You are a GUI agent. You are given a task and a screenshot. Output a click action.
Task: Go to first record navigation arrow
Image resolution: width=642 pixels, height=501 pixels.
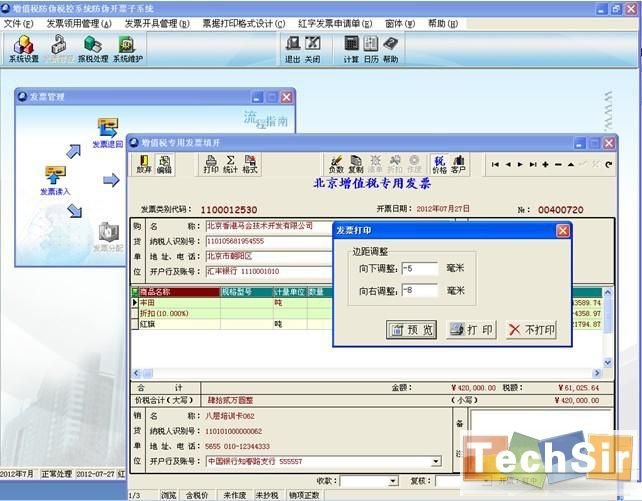pos(495,165)
